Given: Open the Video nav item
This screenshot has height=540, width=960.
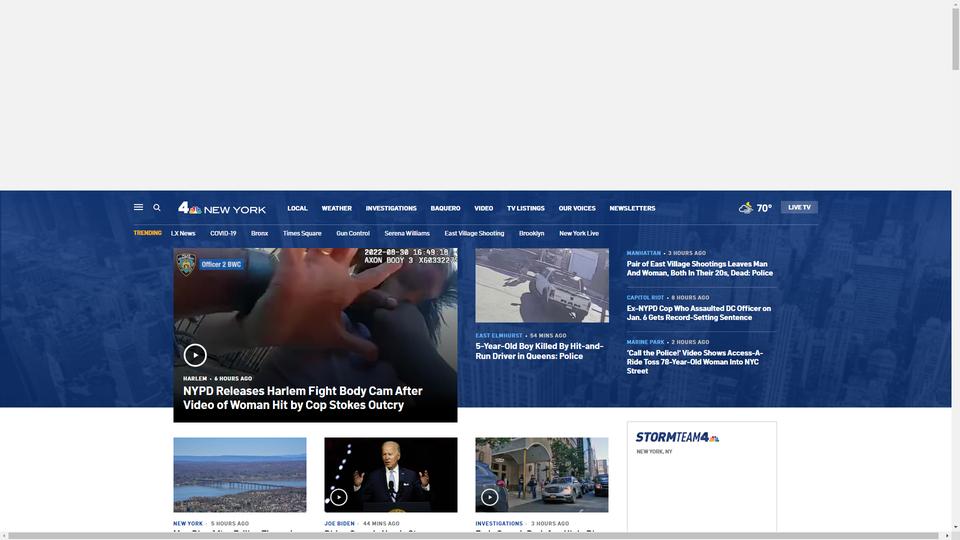Looking at the screenshot, I should 484,208.
